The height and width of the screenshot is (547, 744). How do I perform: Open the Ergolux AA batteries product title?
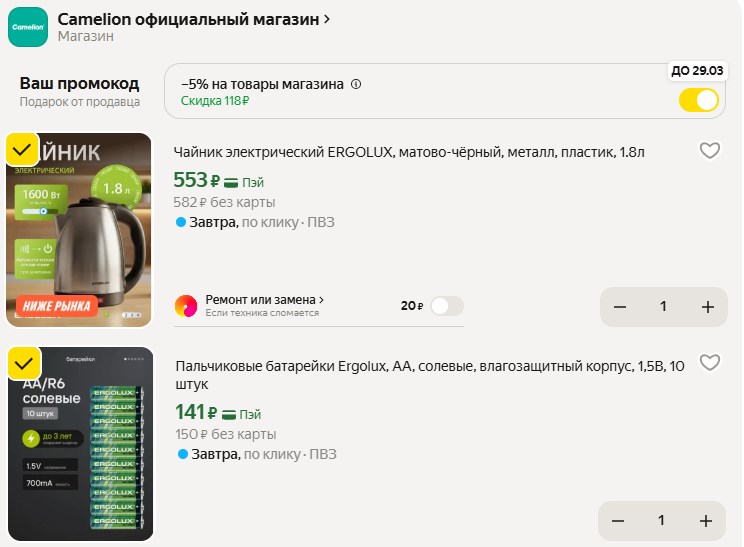point(429,375)
